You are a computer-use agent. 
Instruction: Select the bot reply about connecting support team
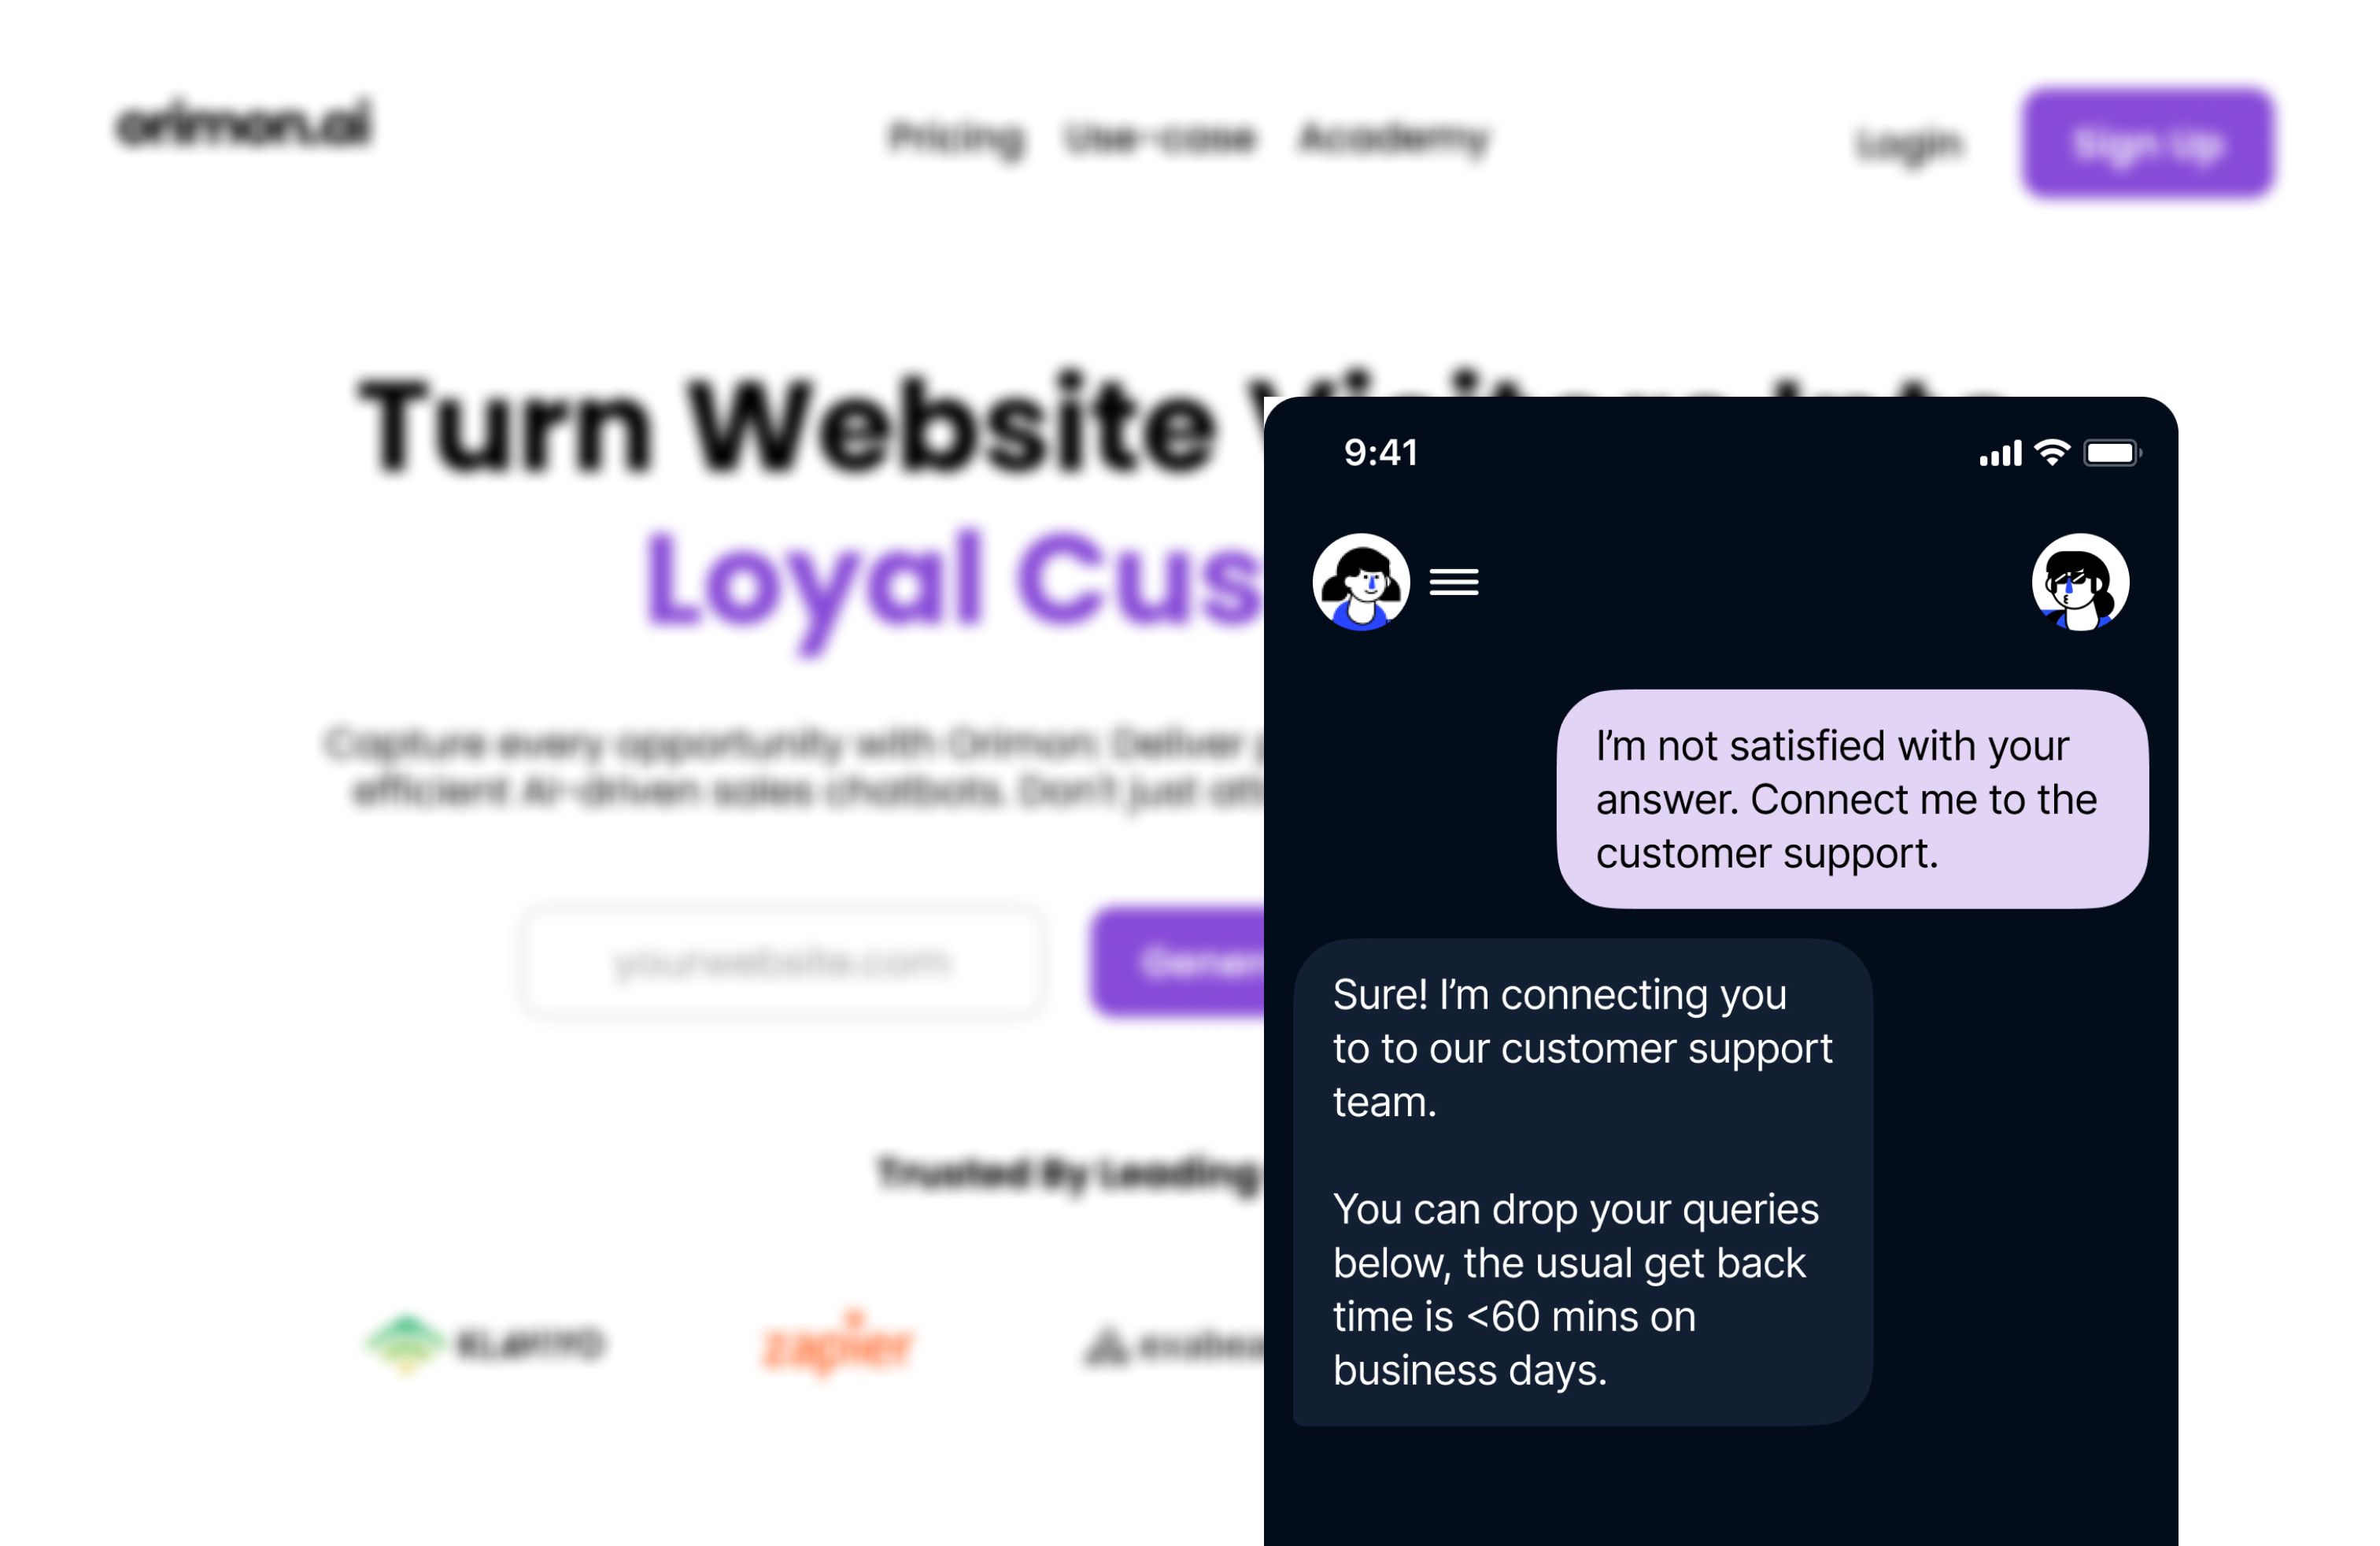1582,1182
